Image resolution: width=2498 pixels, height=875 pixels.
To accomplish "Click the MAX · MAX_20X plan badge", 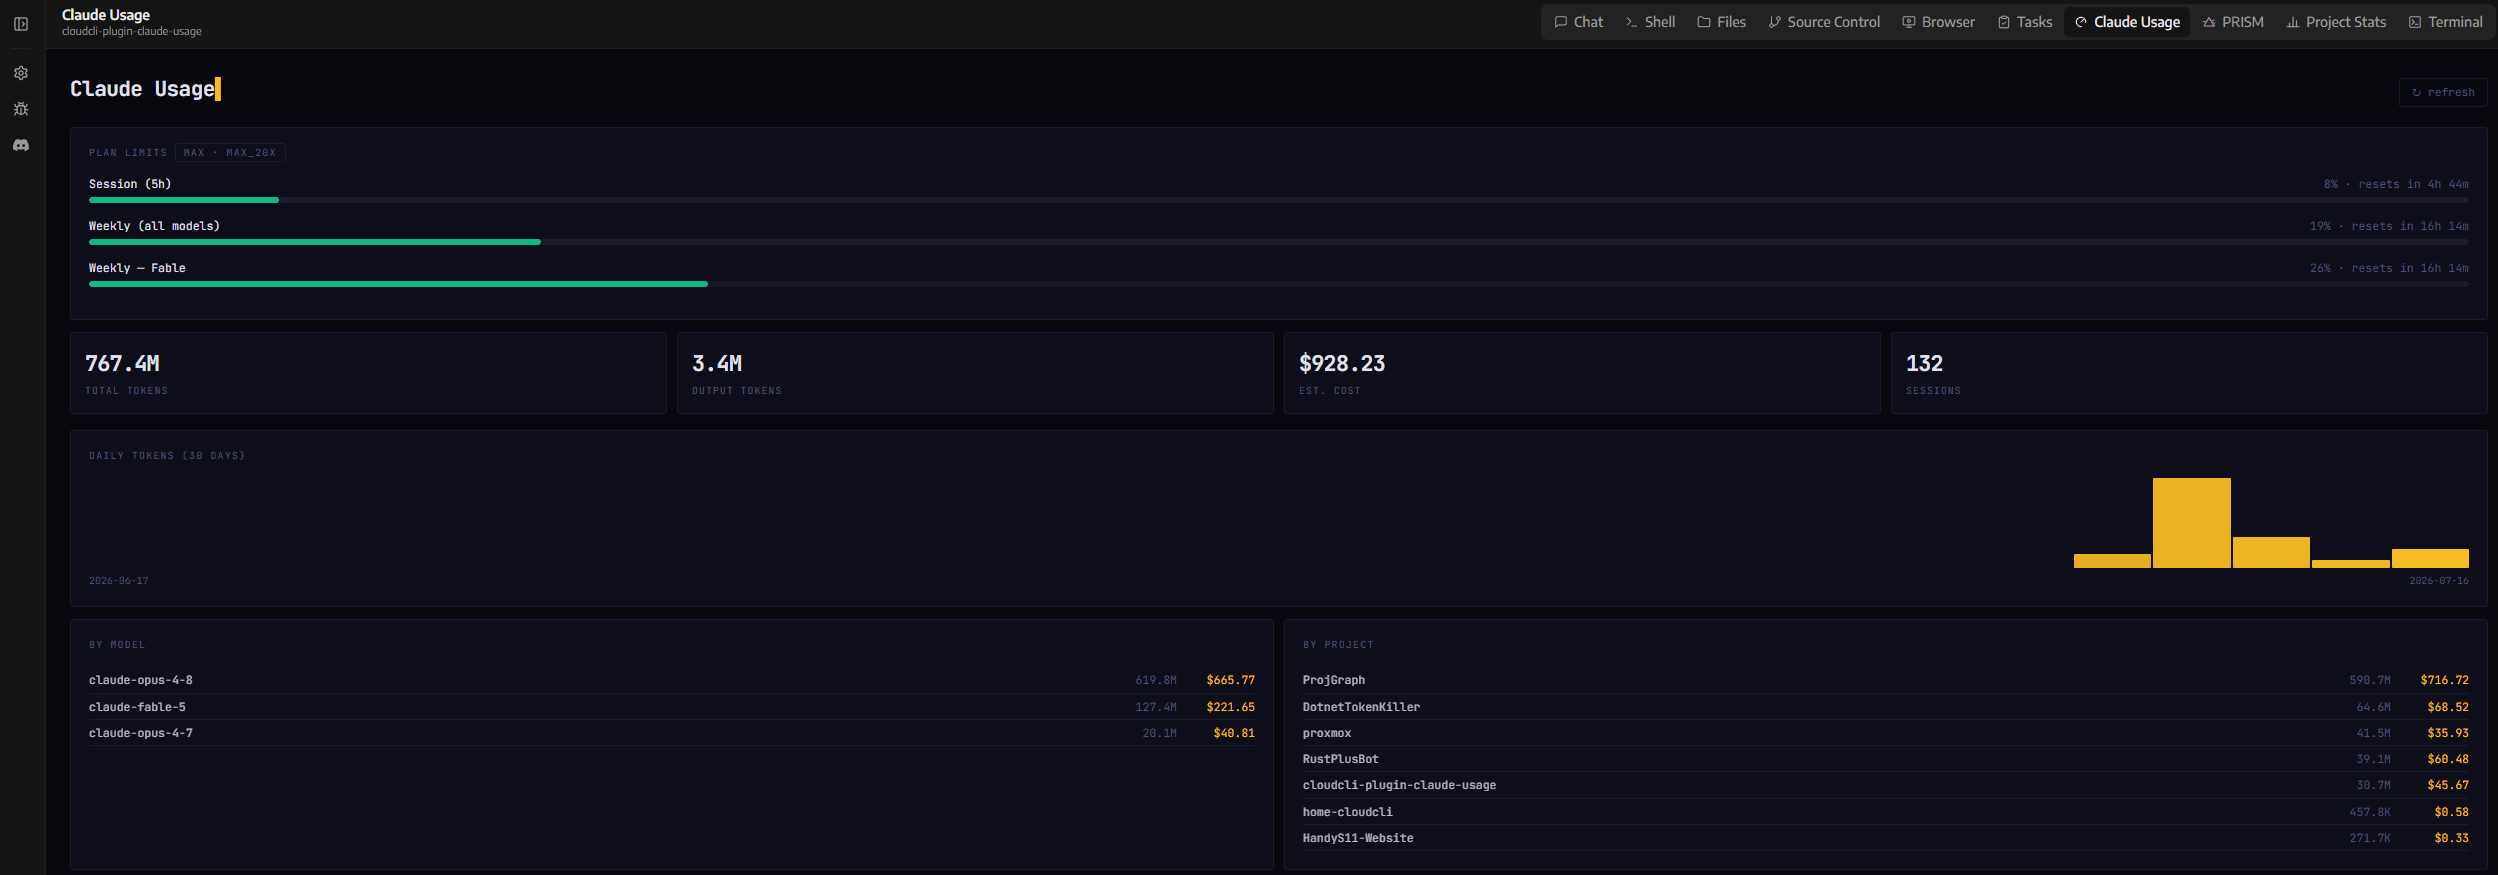I will coord(230,153).
